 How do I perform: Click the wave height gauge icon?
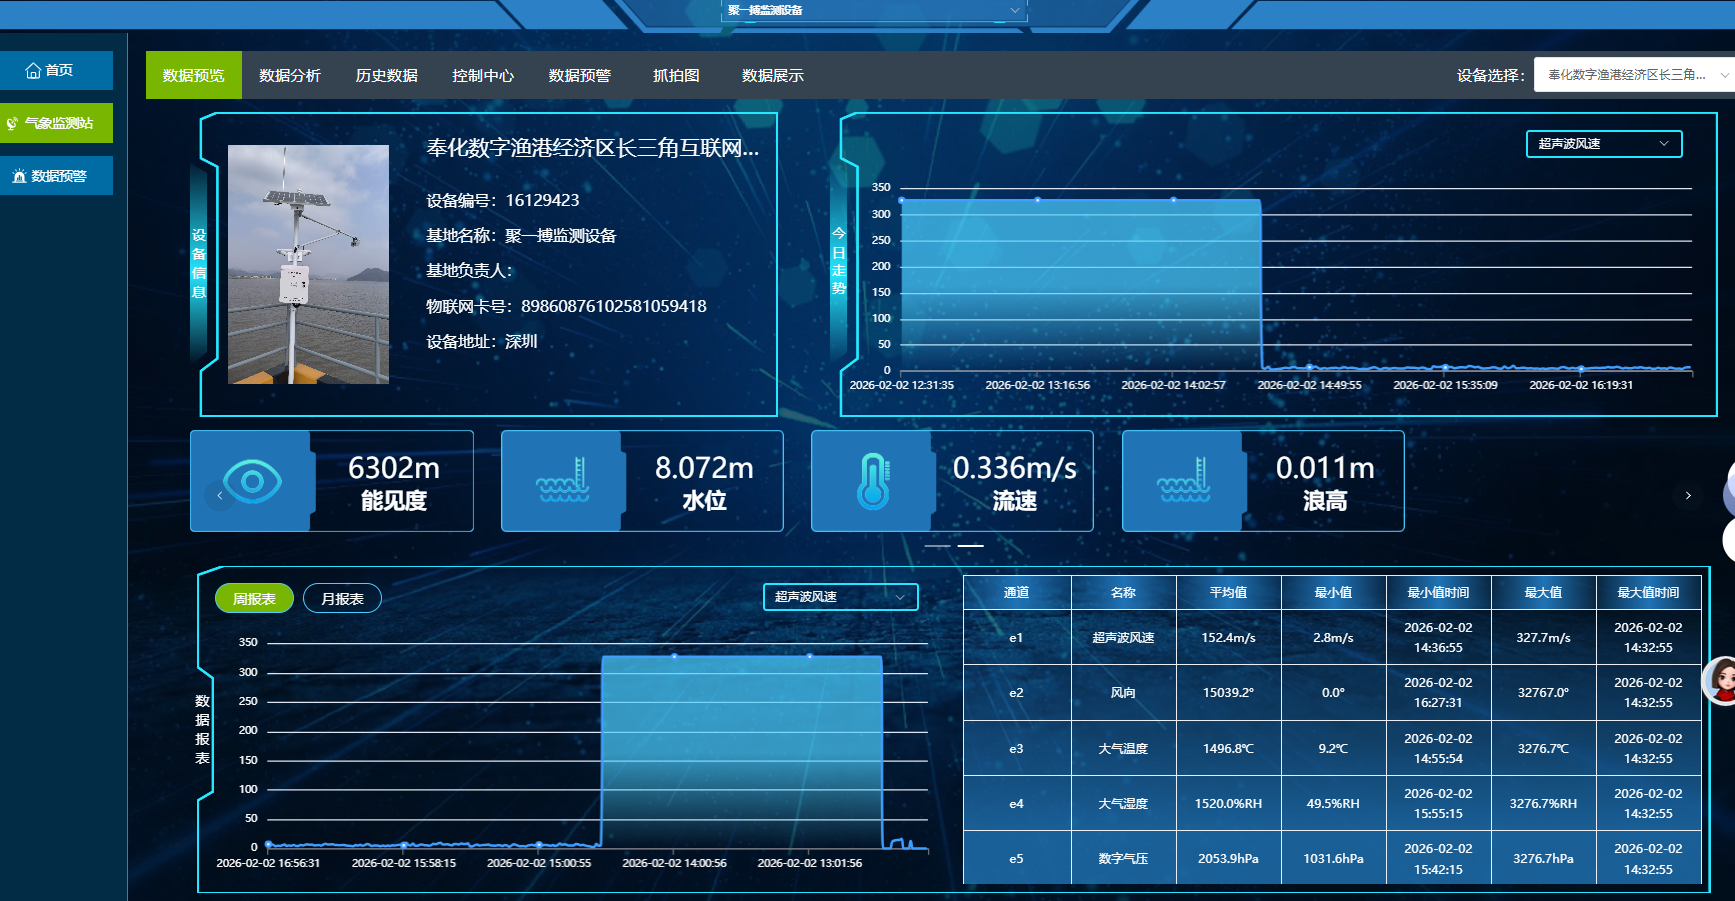click(x=1183, y=482)
